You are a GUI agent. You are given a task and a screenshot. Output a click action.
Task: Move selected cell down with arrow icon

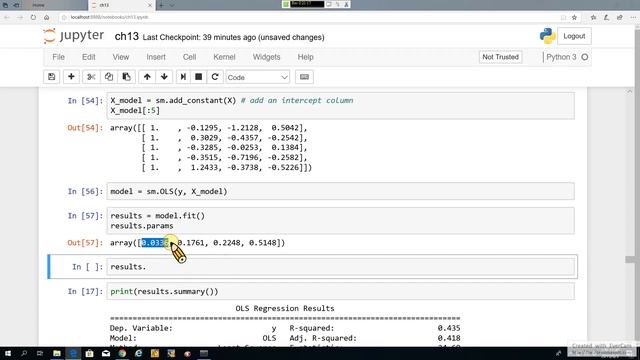coord(164,77)
